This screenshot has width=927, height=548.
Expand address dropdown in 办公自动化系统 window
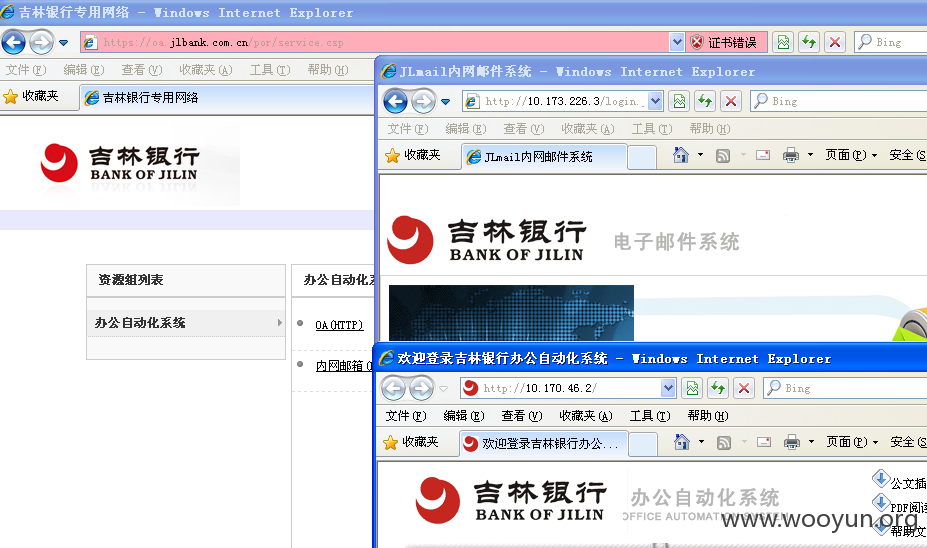[x=668, y=388]
